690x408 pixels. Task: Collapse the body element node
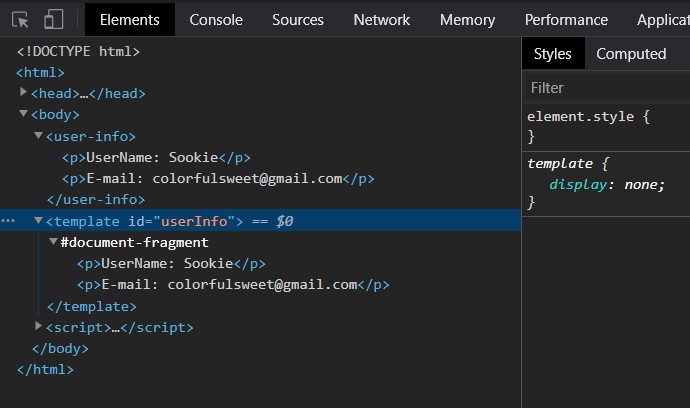tap(24, 114)
